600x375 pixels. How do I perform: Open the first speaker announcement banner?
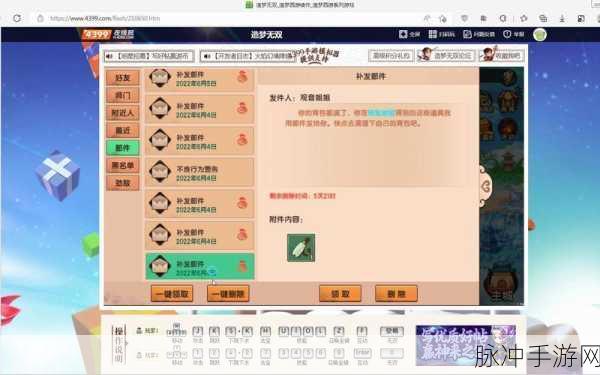pos(149,56)
